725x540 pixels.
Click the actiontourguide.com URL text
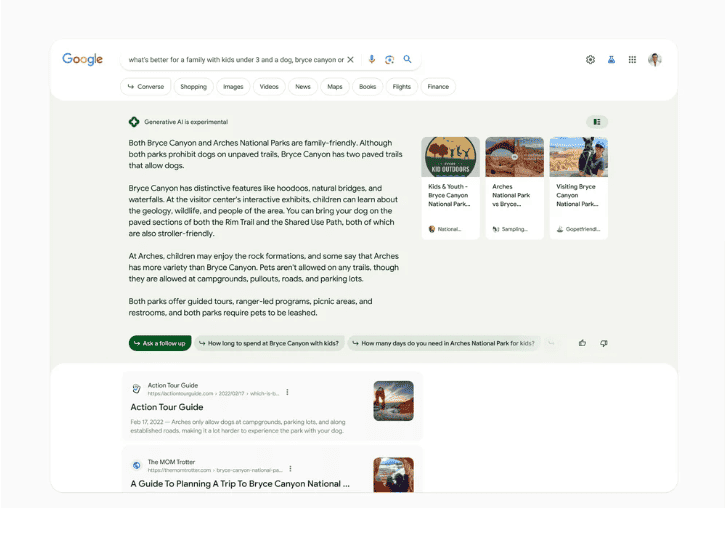pos(213,393)
